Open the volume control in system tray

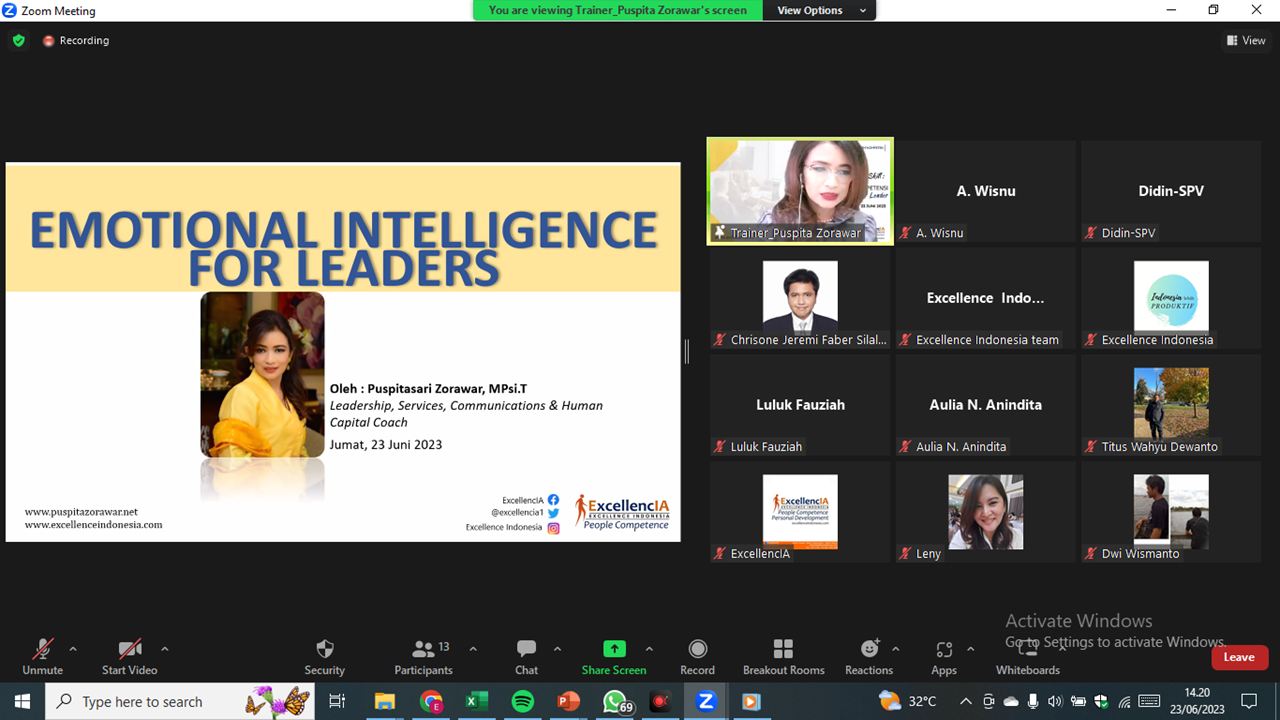(x=1057, y=701)
